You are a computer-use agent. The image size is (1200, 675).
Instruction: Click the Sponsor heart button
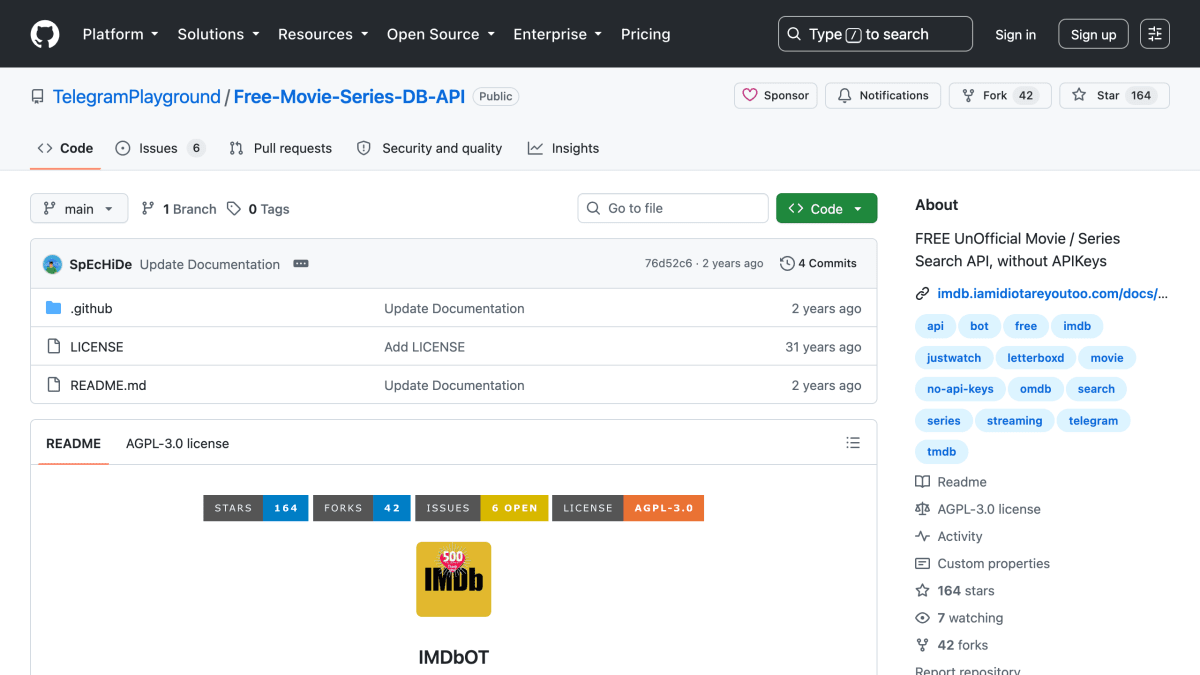(x=776, y=95)
